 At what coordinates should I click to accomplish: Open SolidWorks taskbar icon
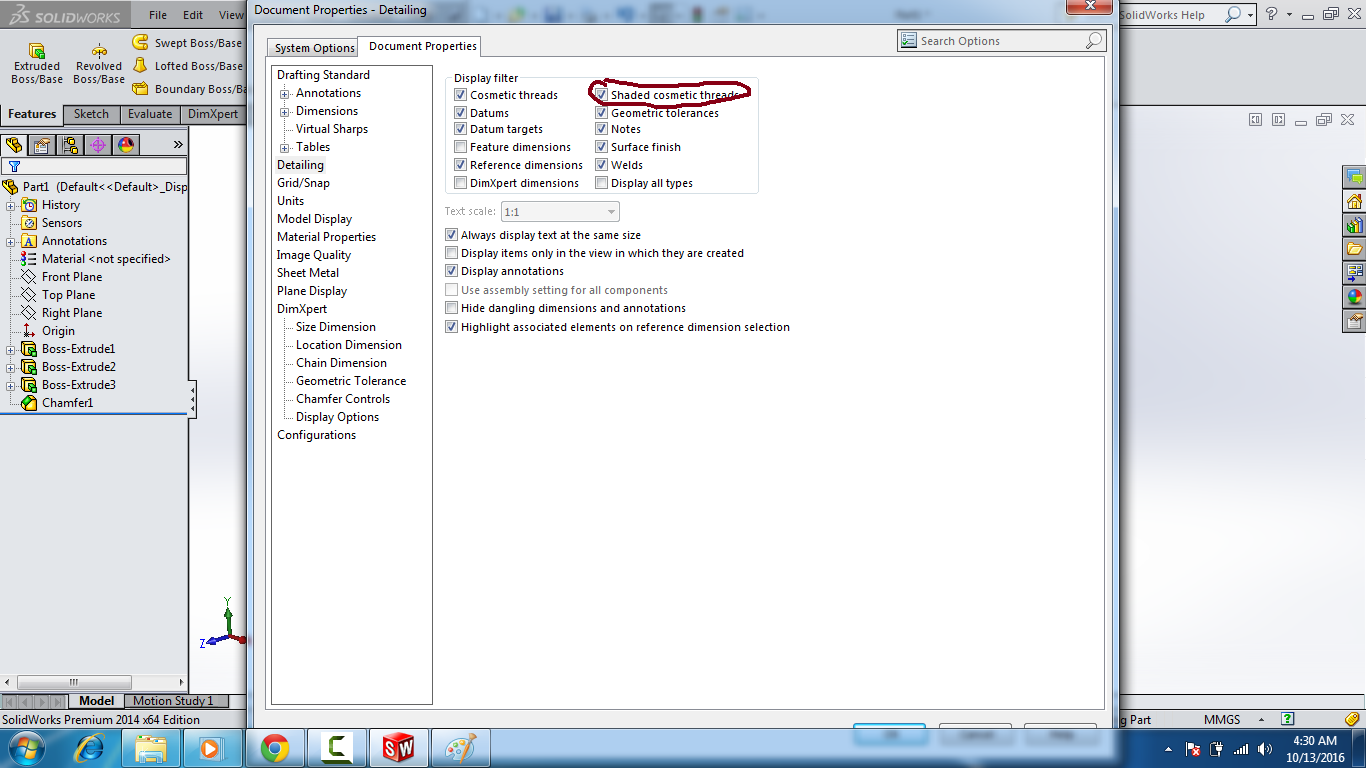point(399,747)
